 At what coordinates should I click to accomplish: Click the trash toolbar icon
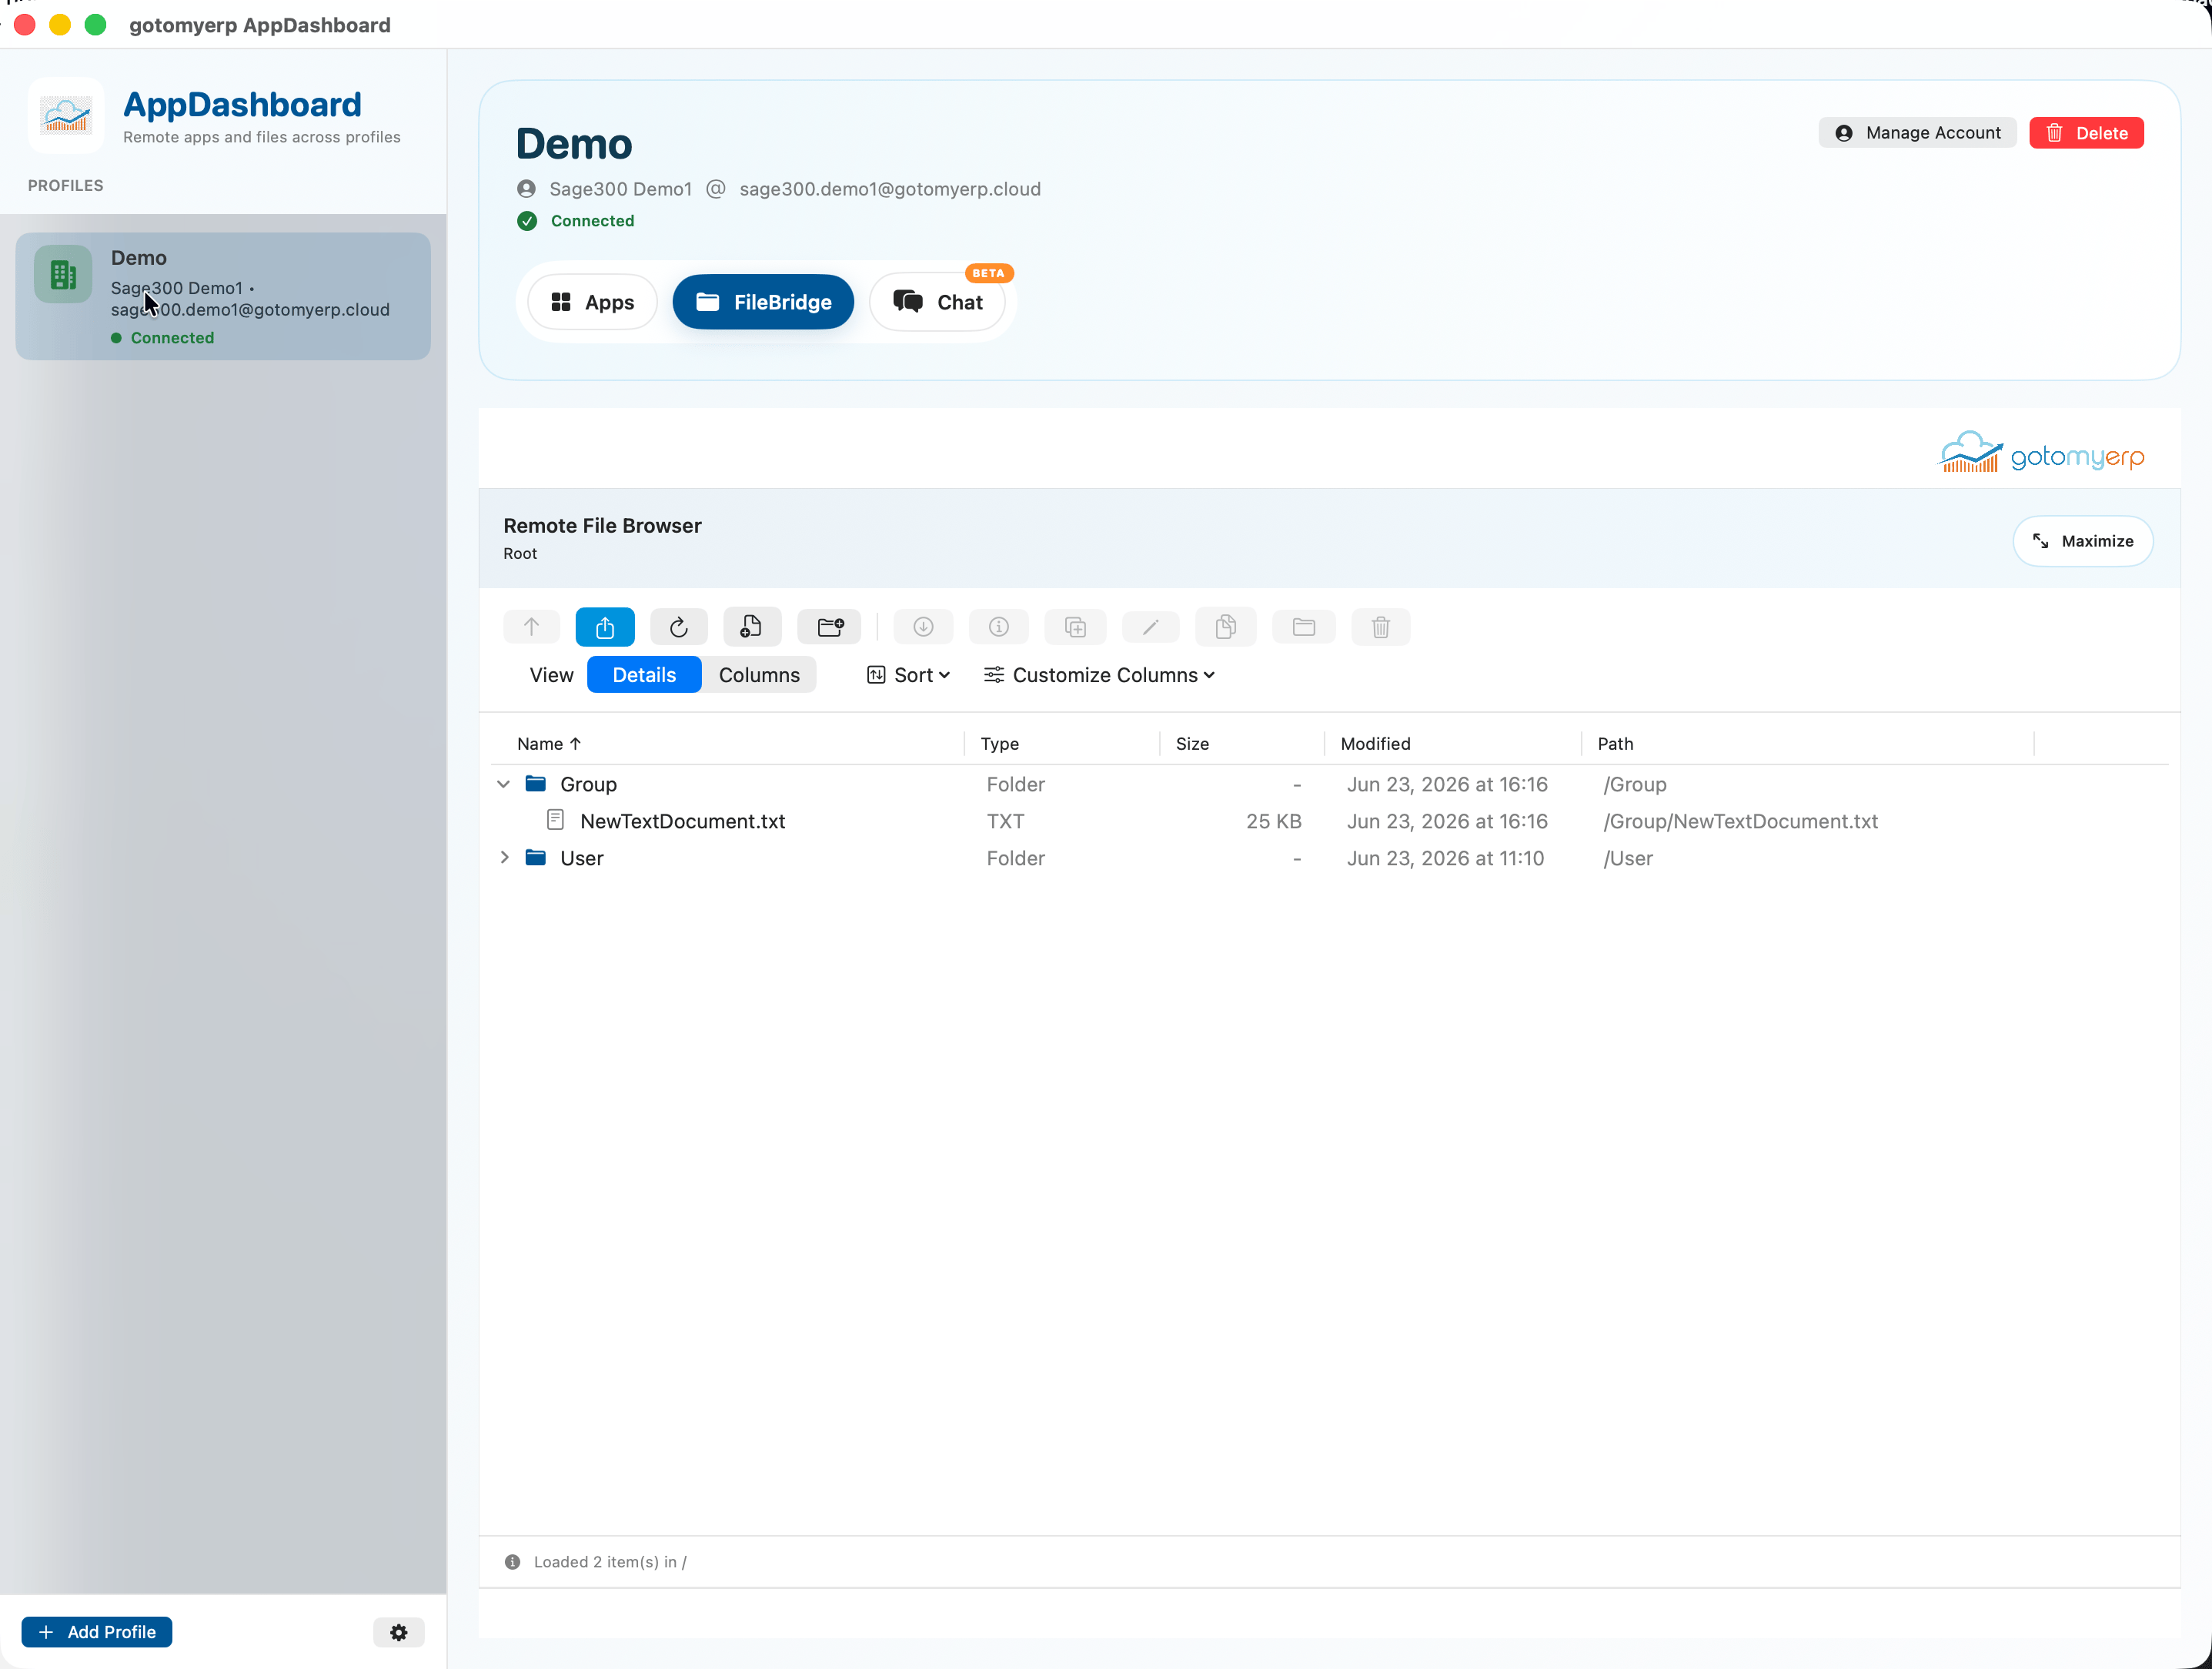[1381, 627]
